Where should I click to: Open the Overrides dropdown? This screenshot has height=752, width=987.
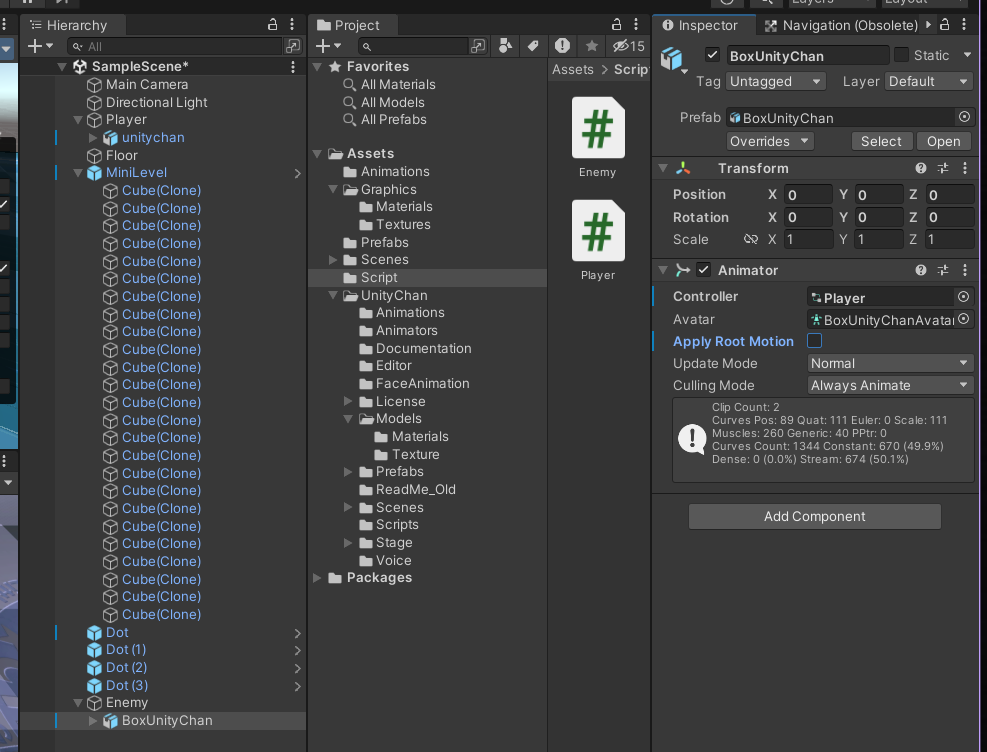[769, 141]
